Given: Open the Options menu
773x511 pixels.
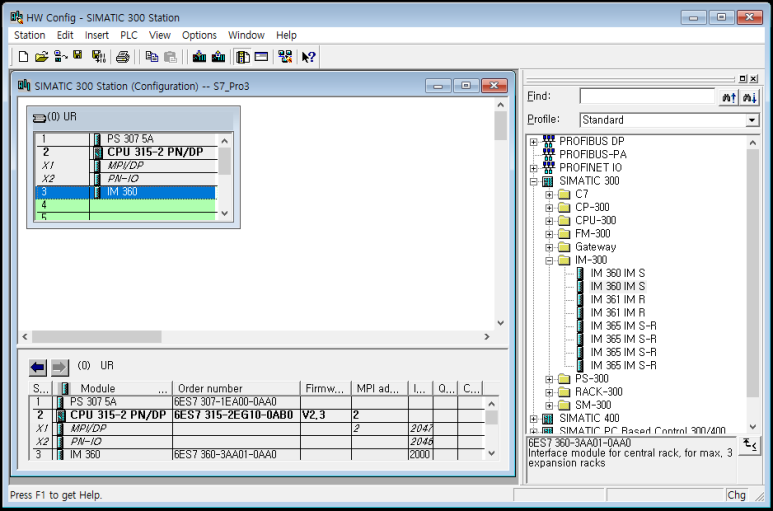Looking at the screenshot, I should [199, 35].
